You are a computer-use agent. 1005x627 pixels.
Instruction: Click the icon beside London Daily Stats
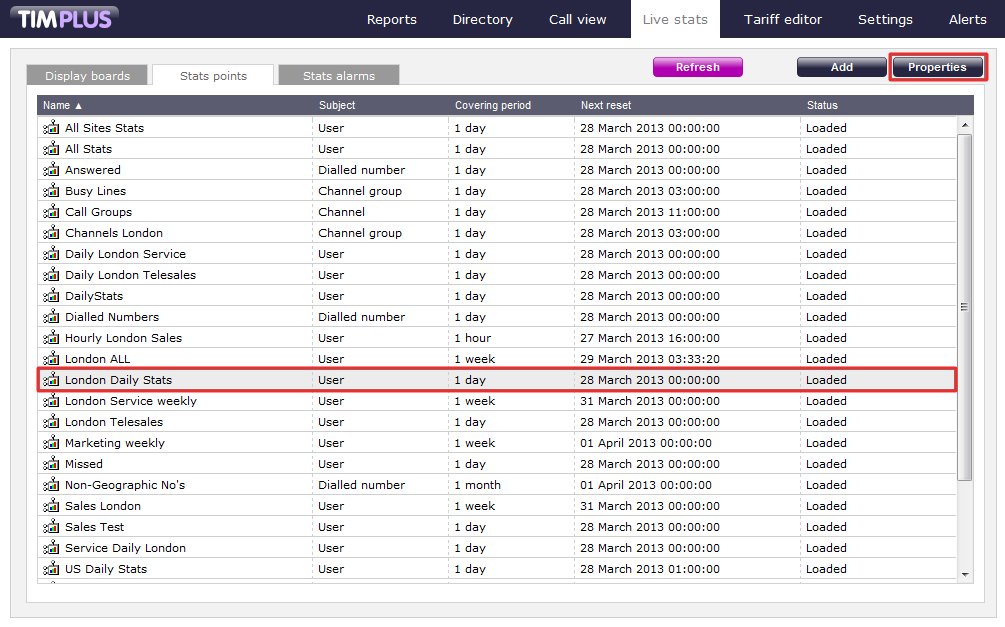click(x=50, y=380)
